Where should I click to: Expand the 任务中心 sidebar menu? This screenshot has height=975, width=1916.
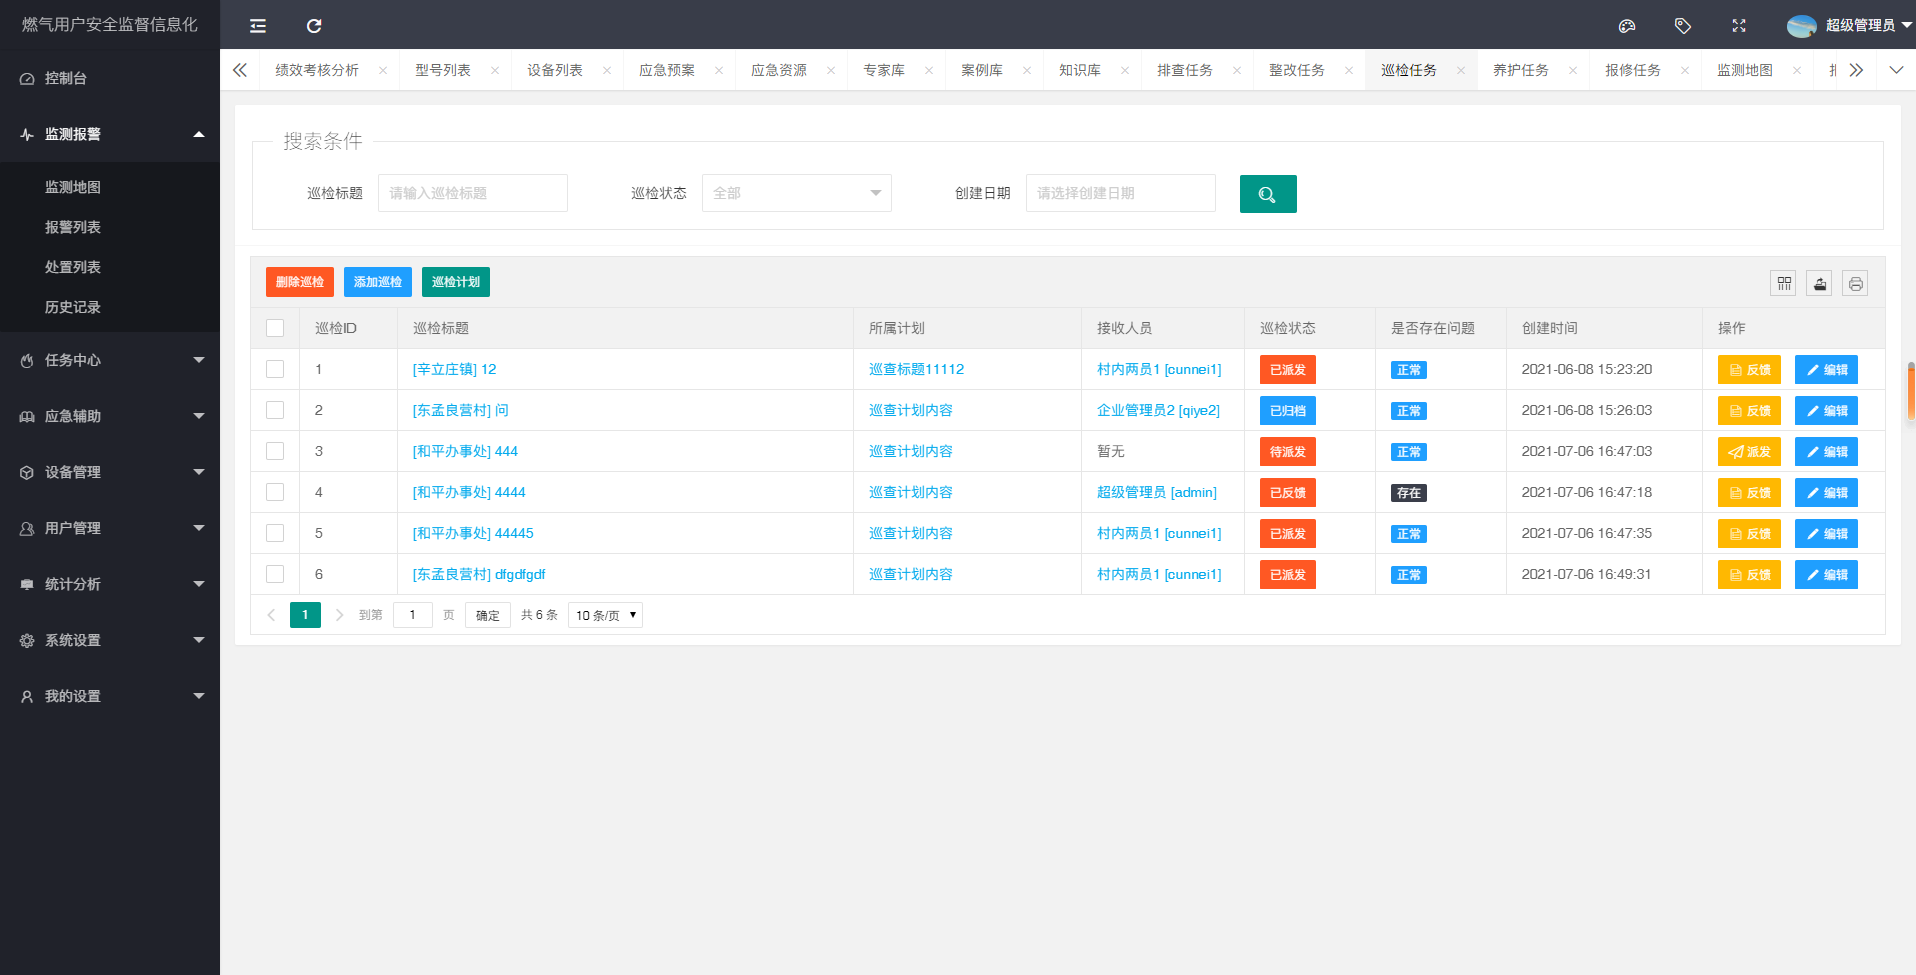[x=110, y=360]
